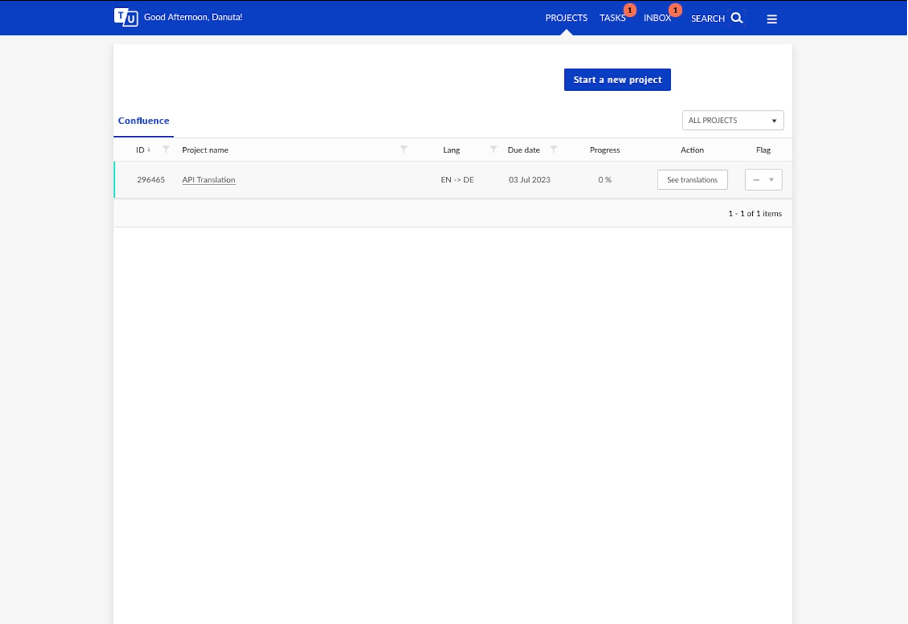Select the Confluence tab
This screenshot has width=908, height=624.
point(144,121)
